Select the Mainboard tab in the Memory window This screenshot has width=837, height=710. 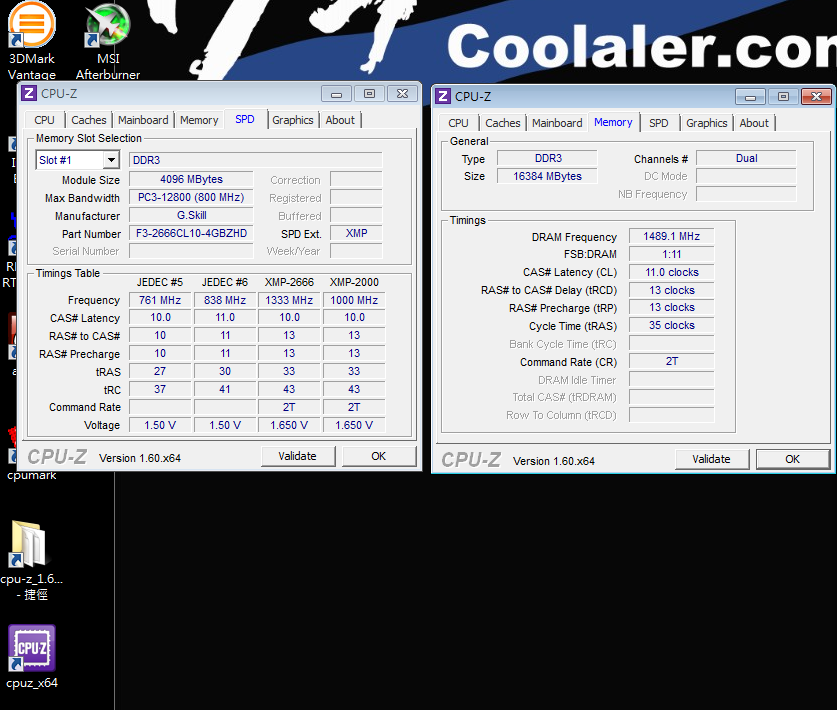[x=557, y=123]
